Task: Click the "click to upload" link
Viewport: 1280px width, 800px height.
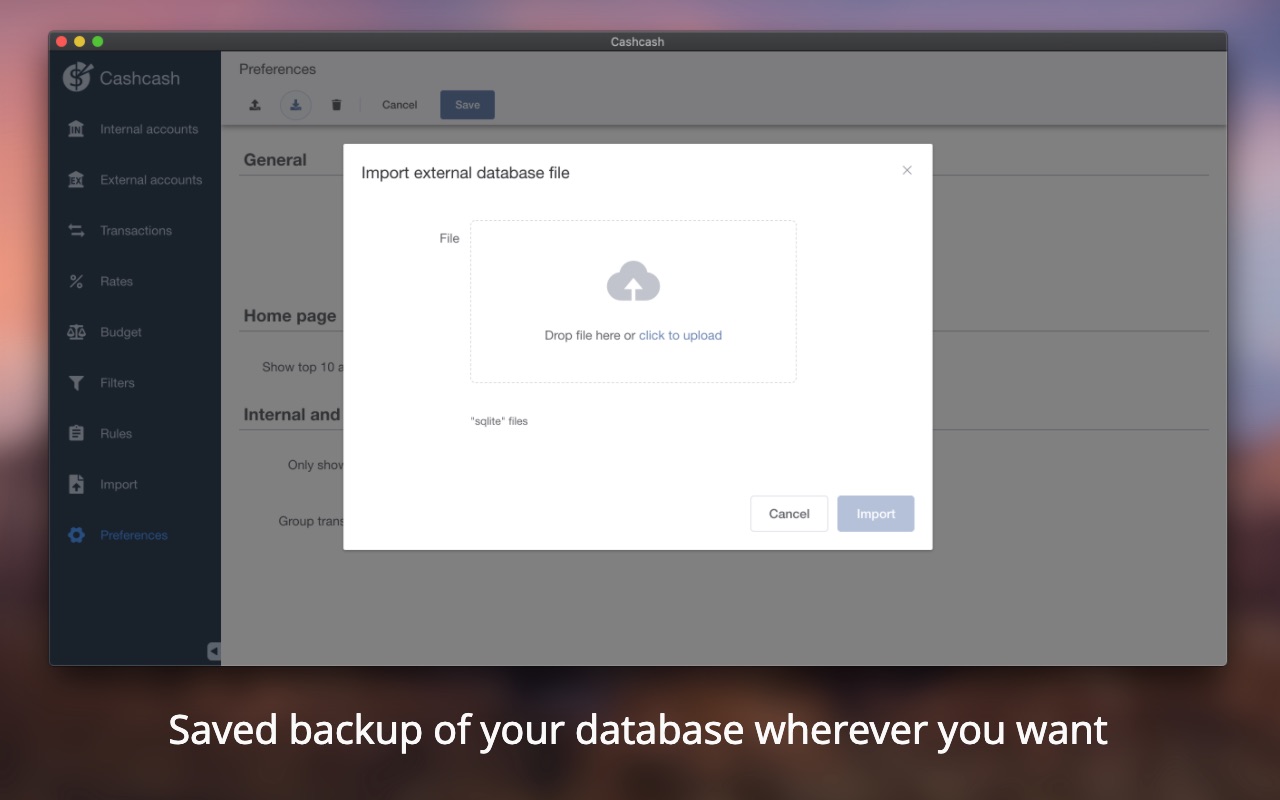Action: [680, 336]
